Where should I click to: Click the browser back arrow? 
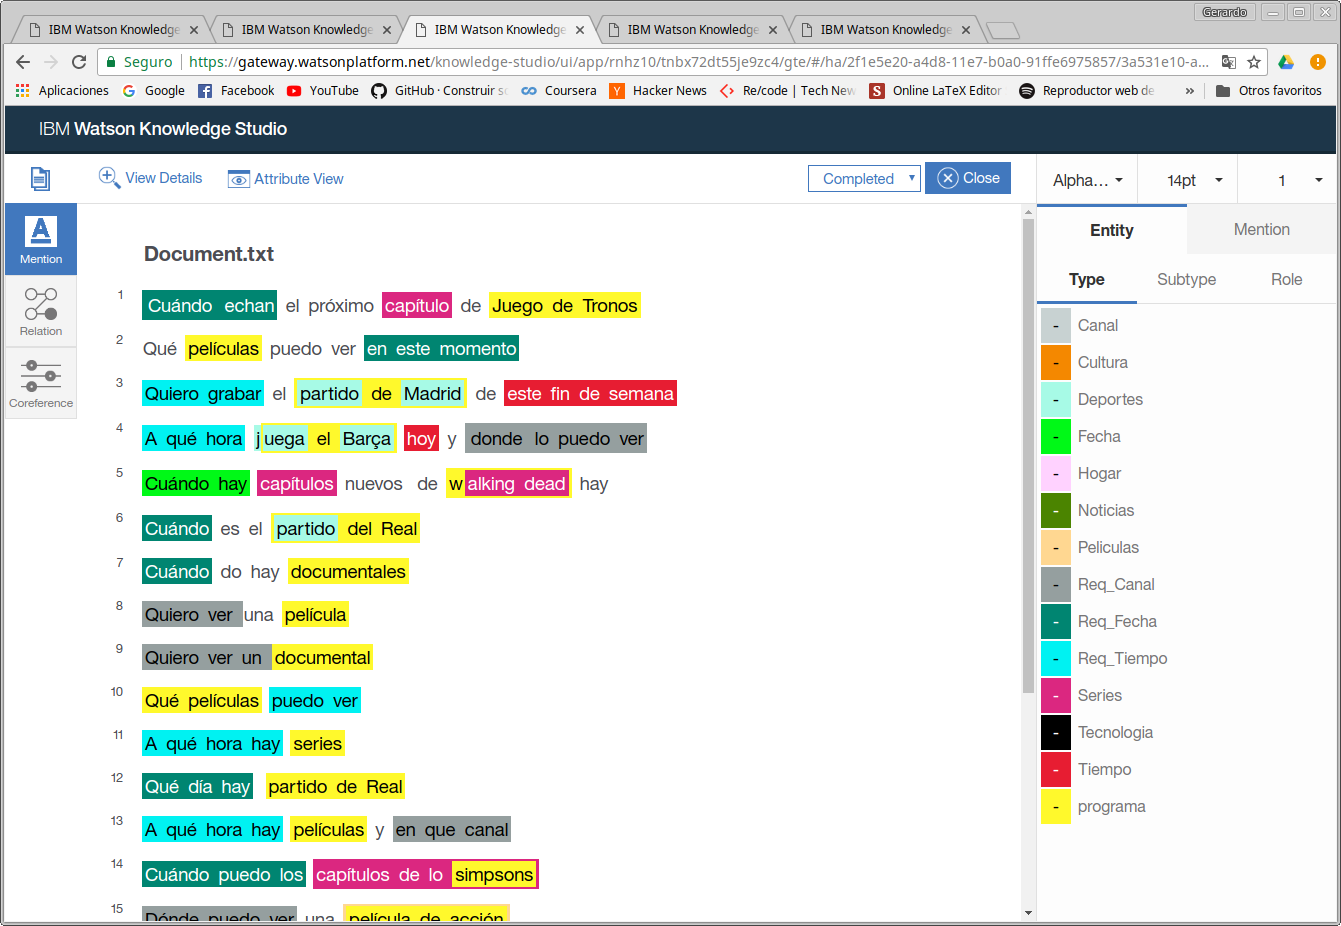click(x=23, y=62)
